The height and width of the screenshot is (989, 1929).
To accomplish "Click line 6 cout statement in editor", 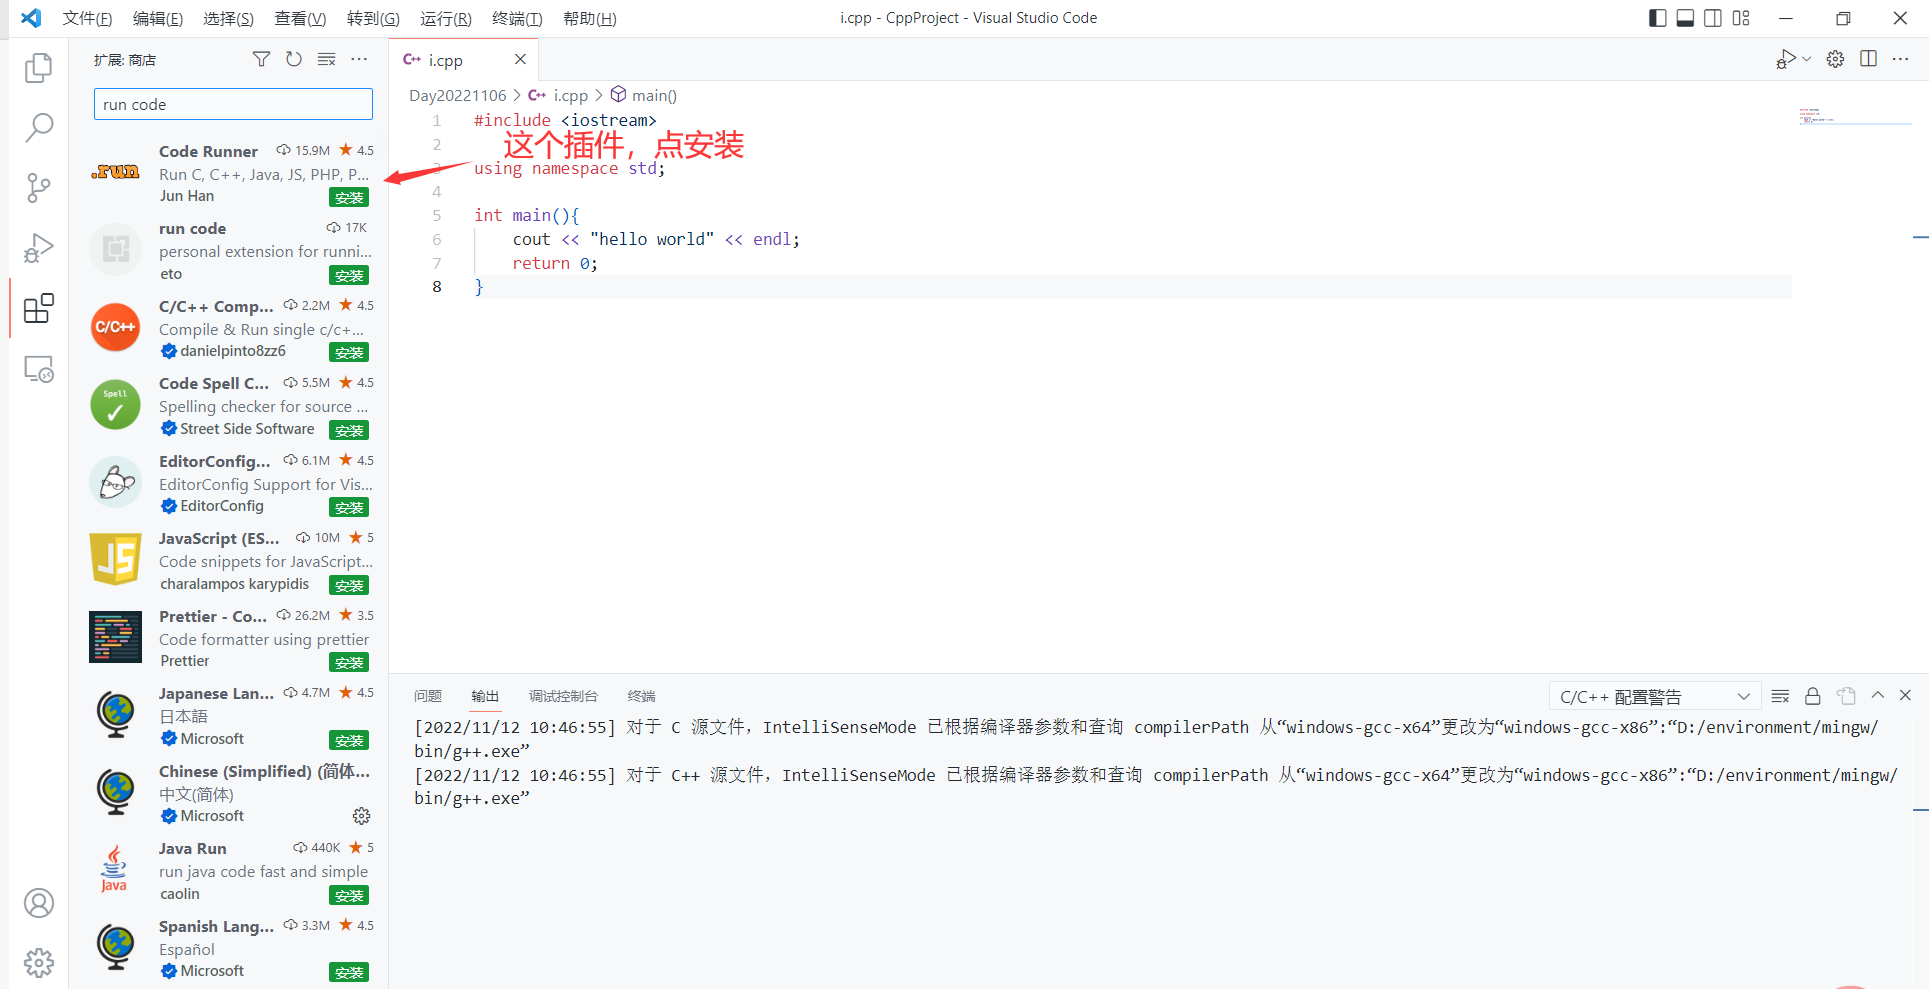I will [x=656, y=239].
